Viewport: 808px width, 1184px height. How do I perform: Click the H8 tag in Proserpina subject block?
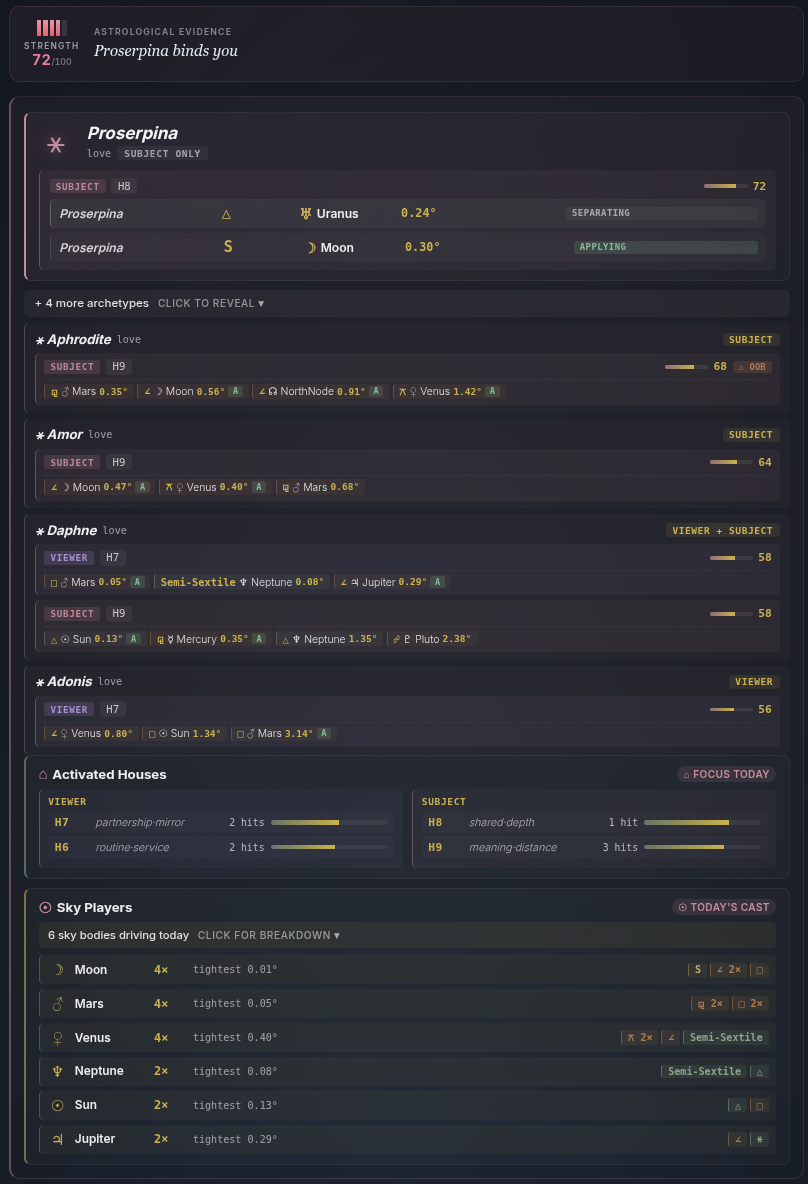pyautogui.click(x=124, y=186)
